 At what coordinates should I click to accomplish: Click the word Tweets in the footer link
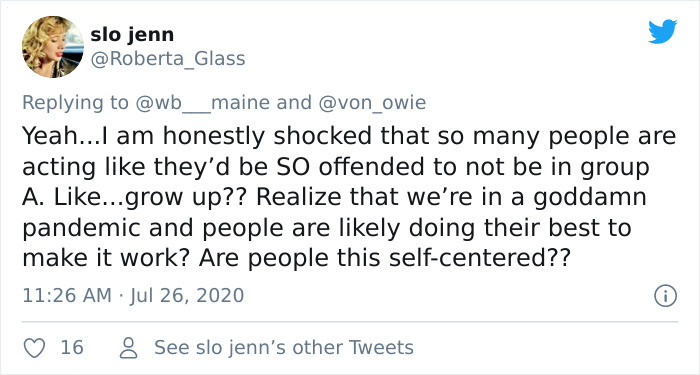[381, 348]
